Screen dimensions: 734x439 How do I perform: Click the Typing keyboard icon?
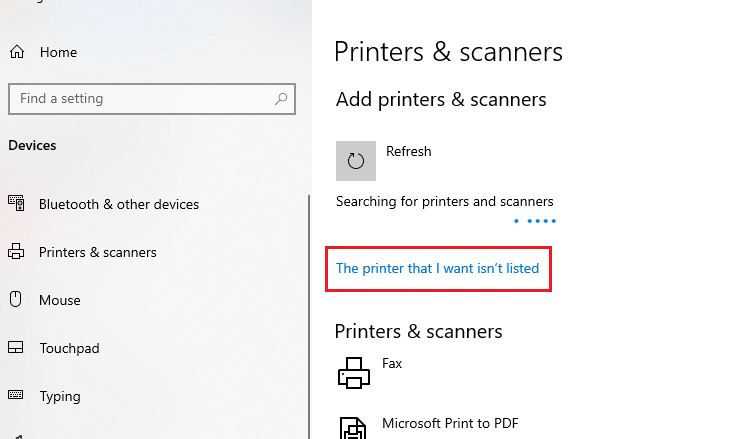point(16,396)
